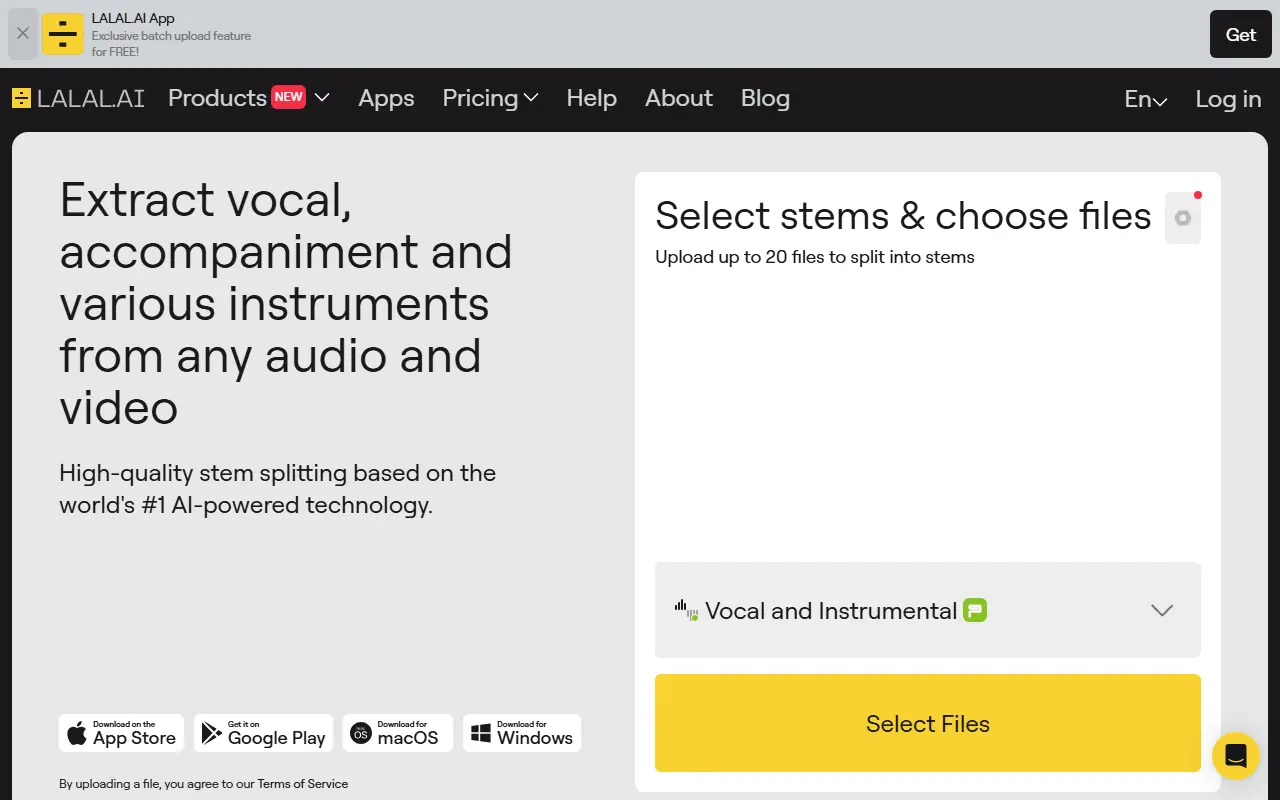This screenshot has width=1280, height=800.
Task: Dismiss the LALAL.AI App promo banner
Action: (22, 33)
